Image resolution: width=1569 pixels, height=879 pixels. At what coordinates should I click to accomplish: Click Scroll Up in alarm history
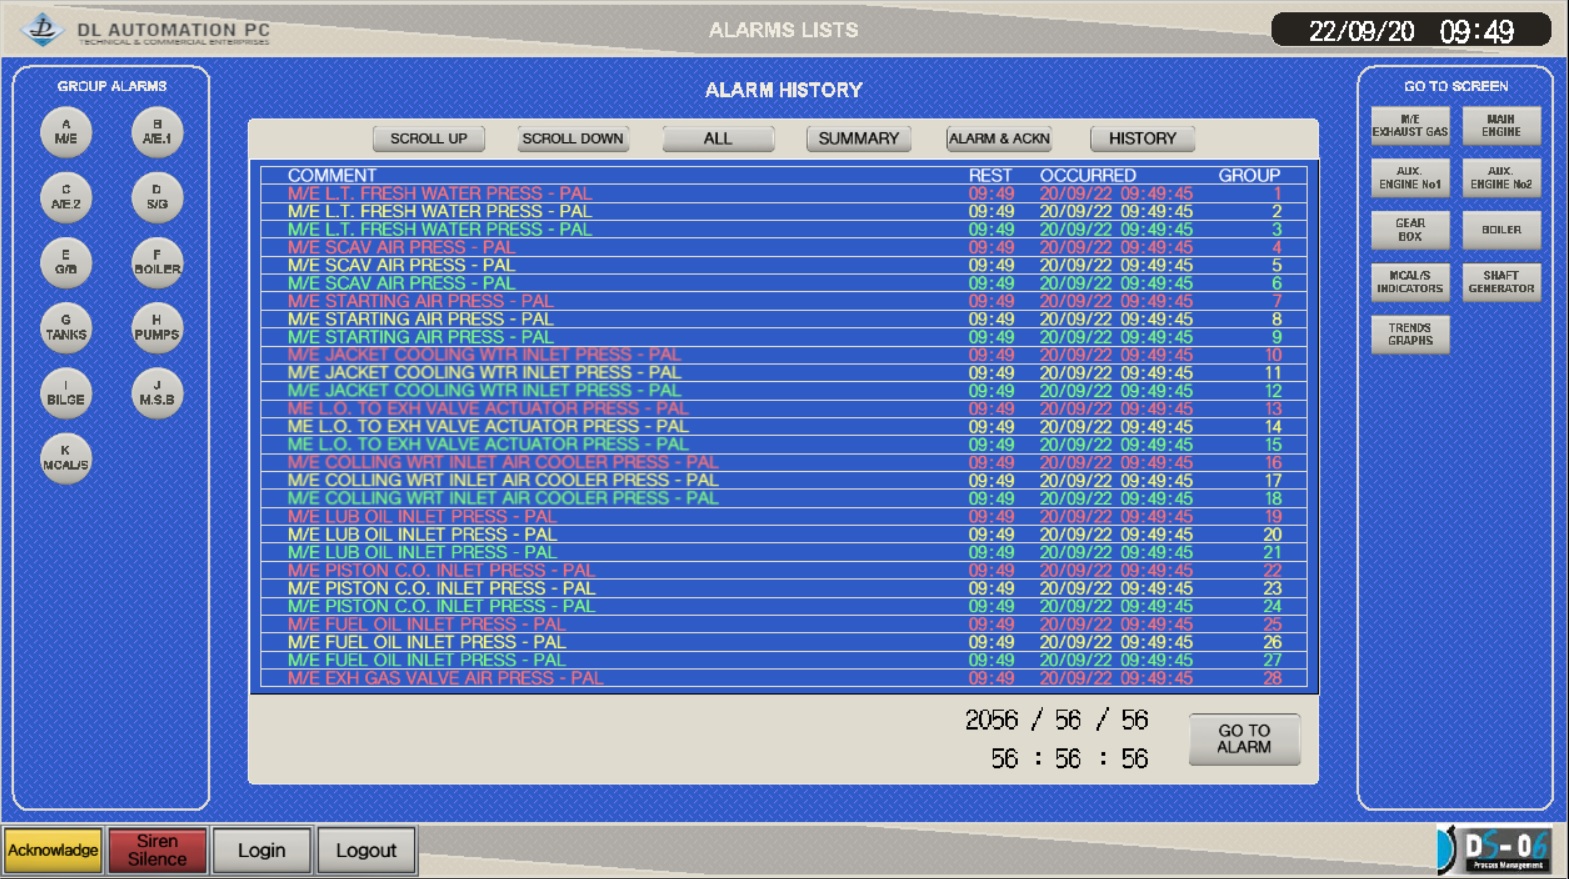click(x=428, y=139)
